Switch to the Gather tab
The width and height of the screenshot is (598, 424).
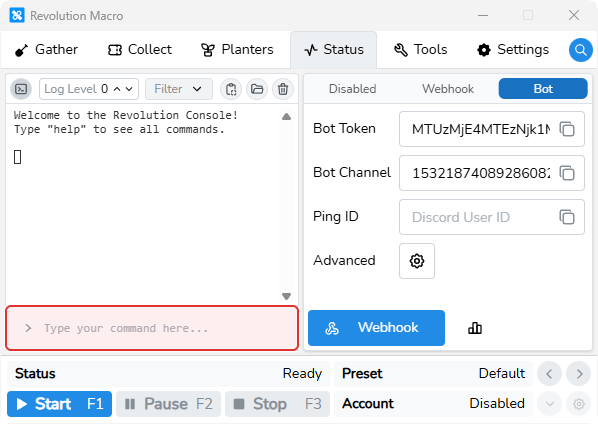coord(46,50)
